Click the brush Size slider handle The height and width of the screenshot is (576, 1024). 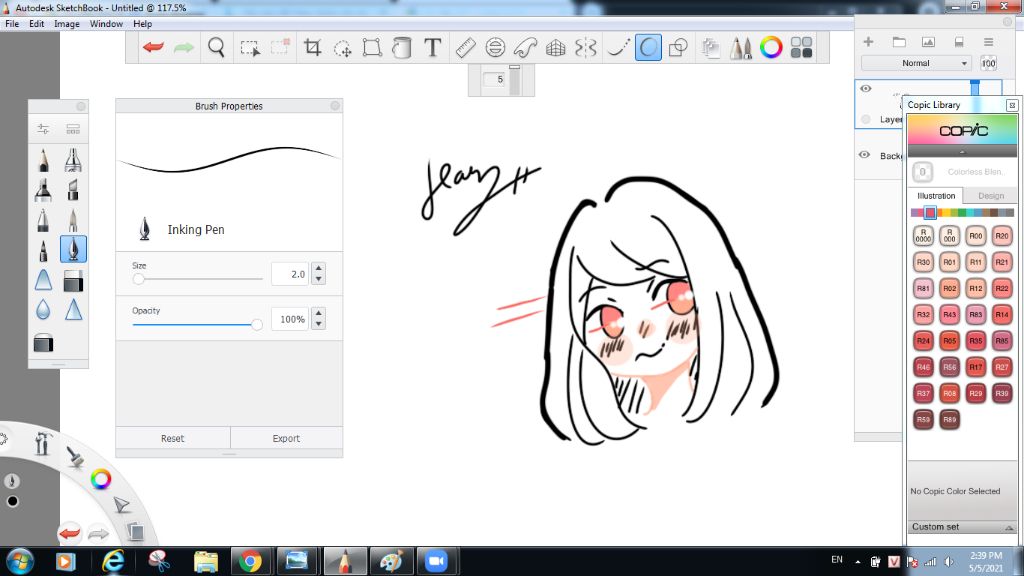138,279
